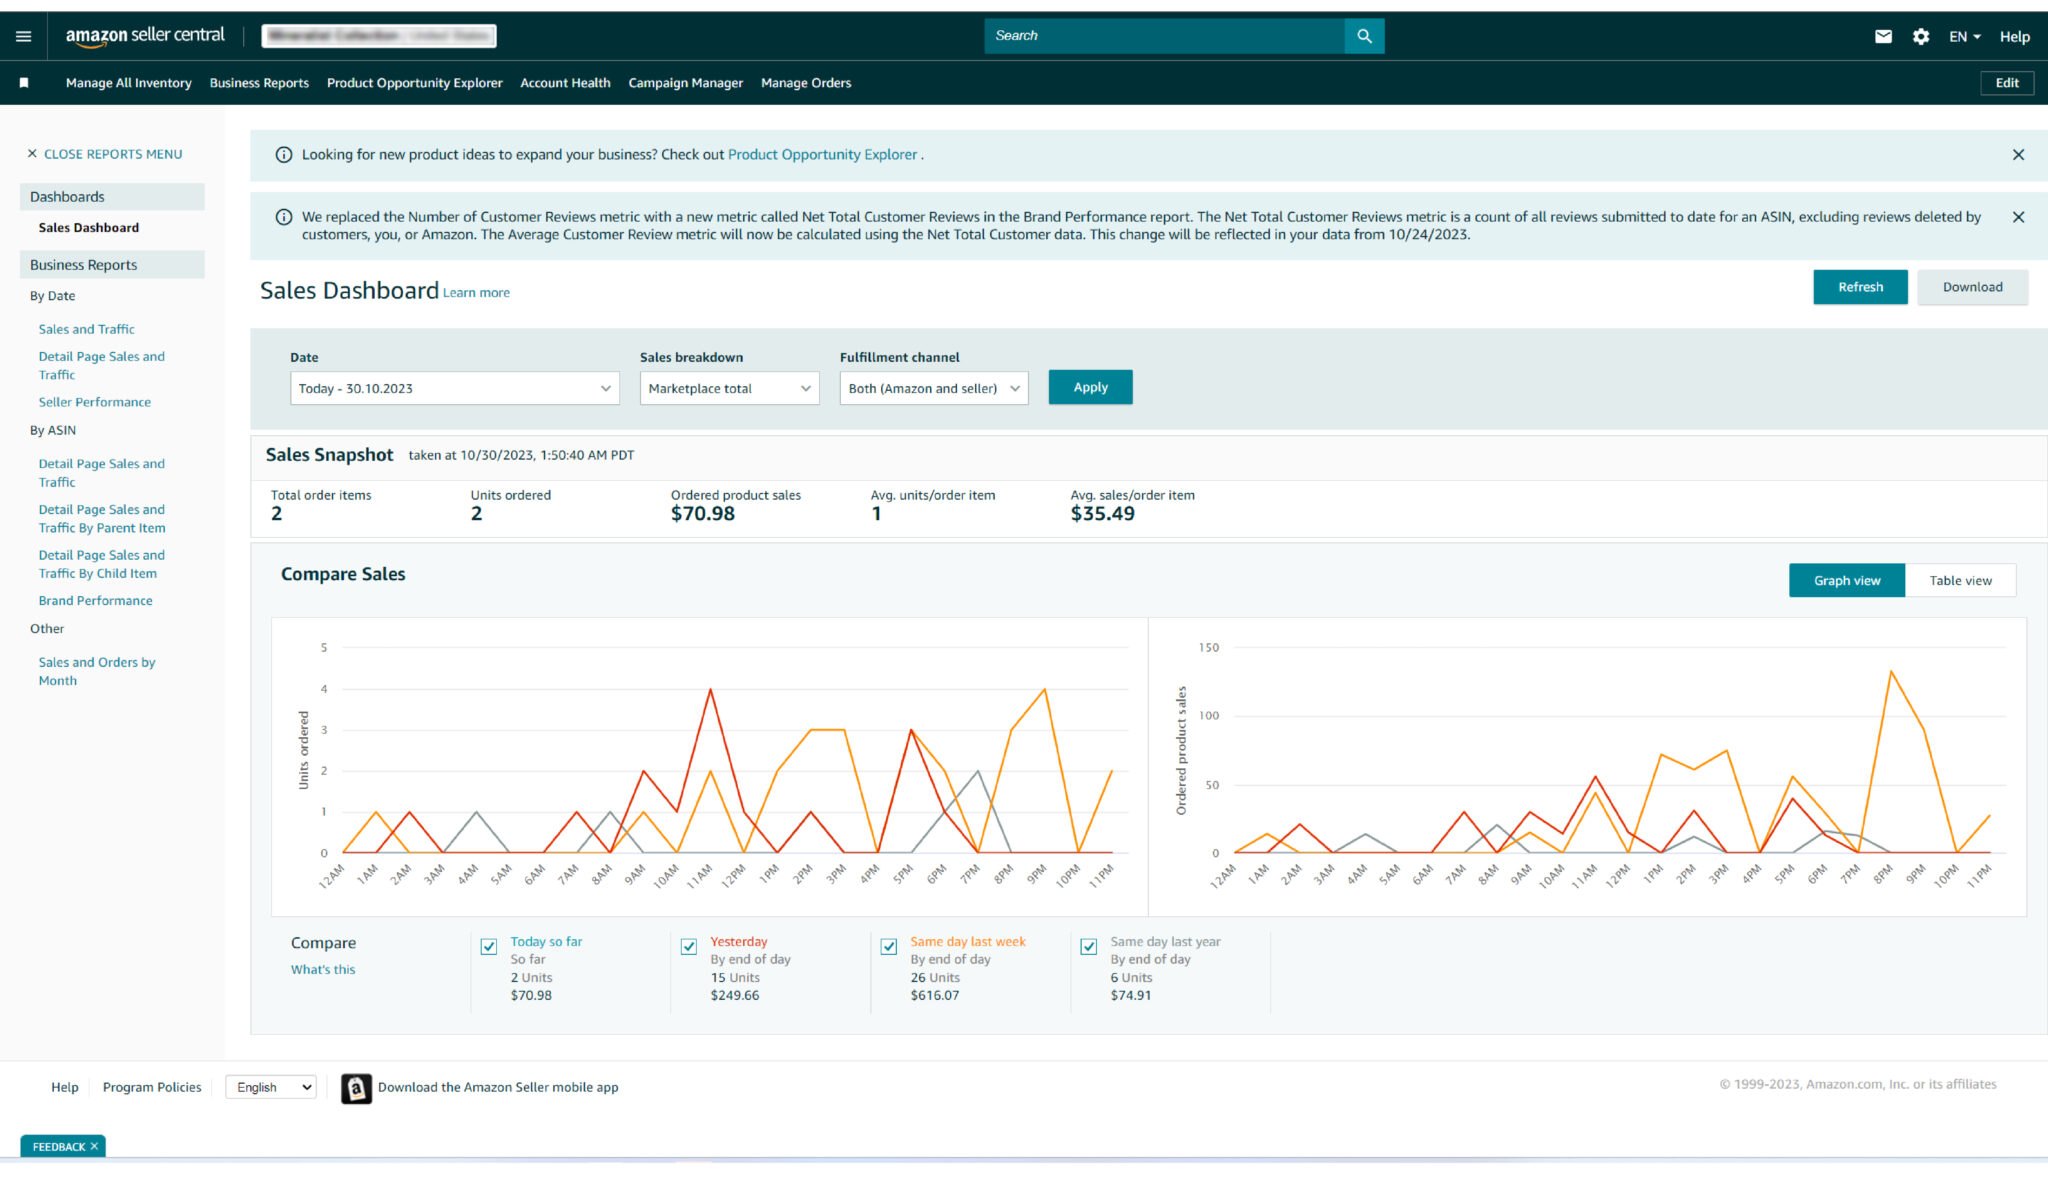The width and height of the screenshot is (2048, 1180).
Task: Click the search magnifier button
Action: [x=1364, y=36]
